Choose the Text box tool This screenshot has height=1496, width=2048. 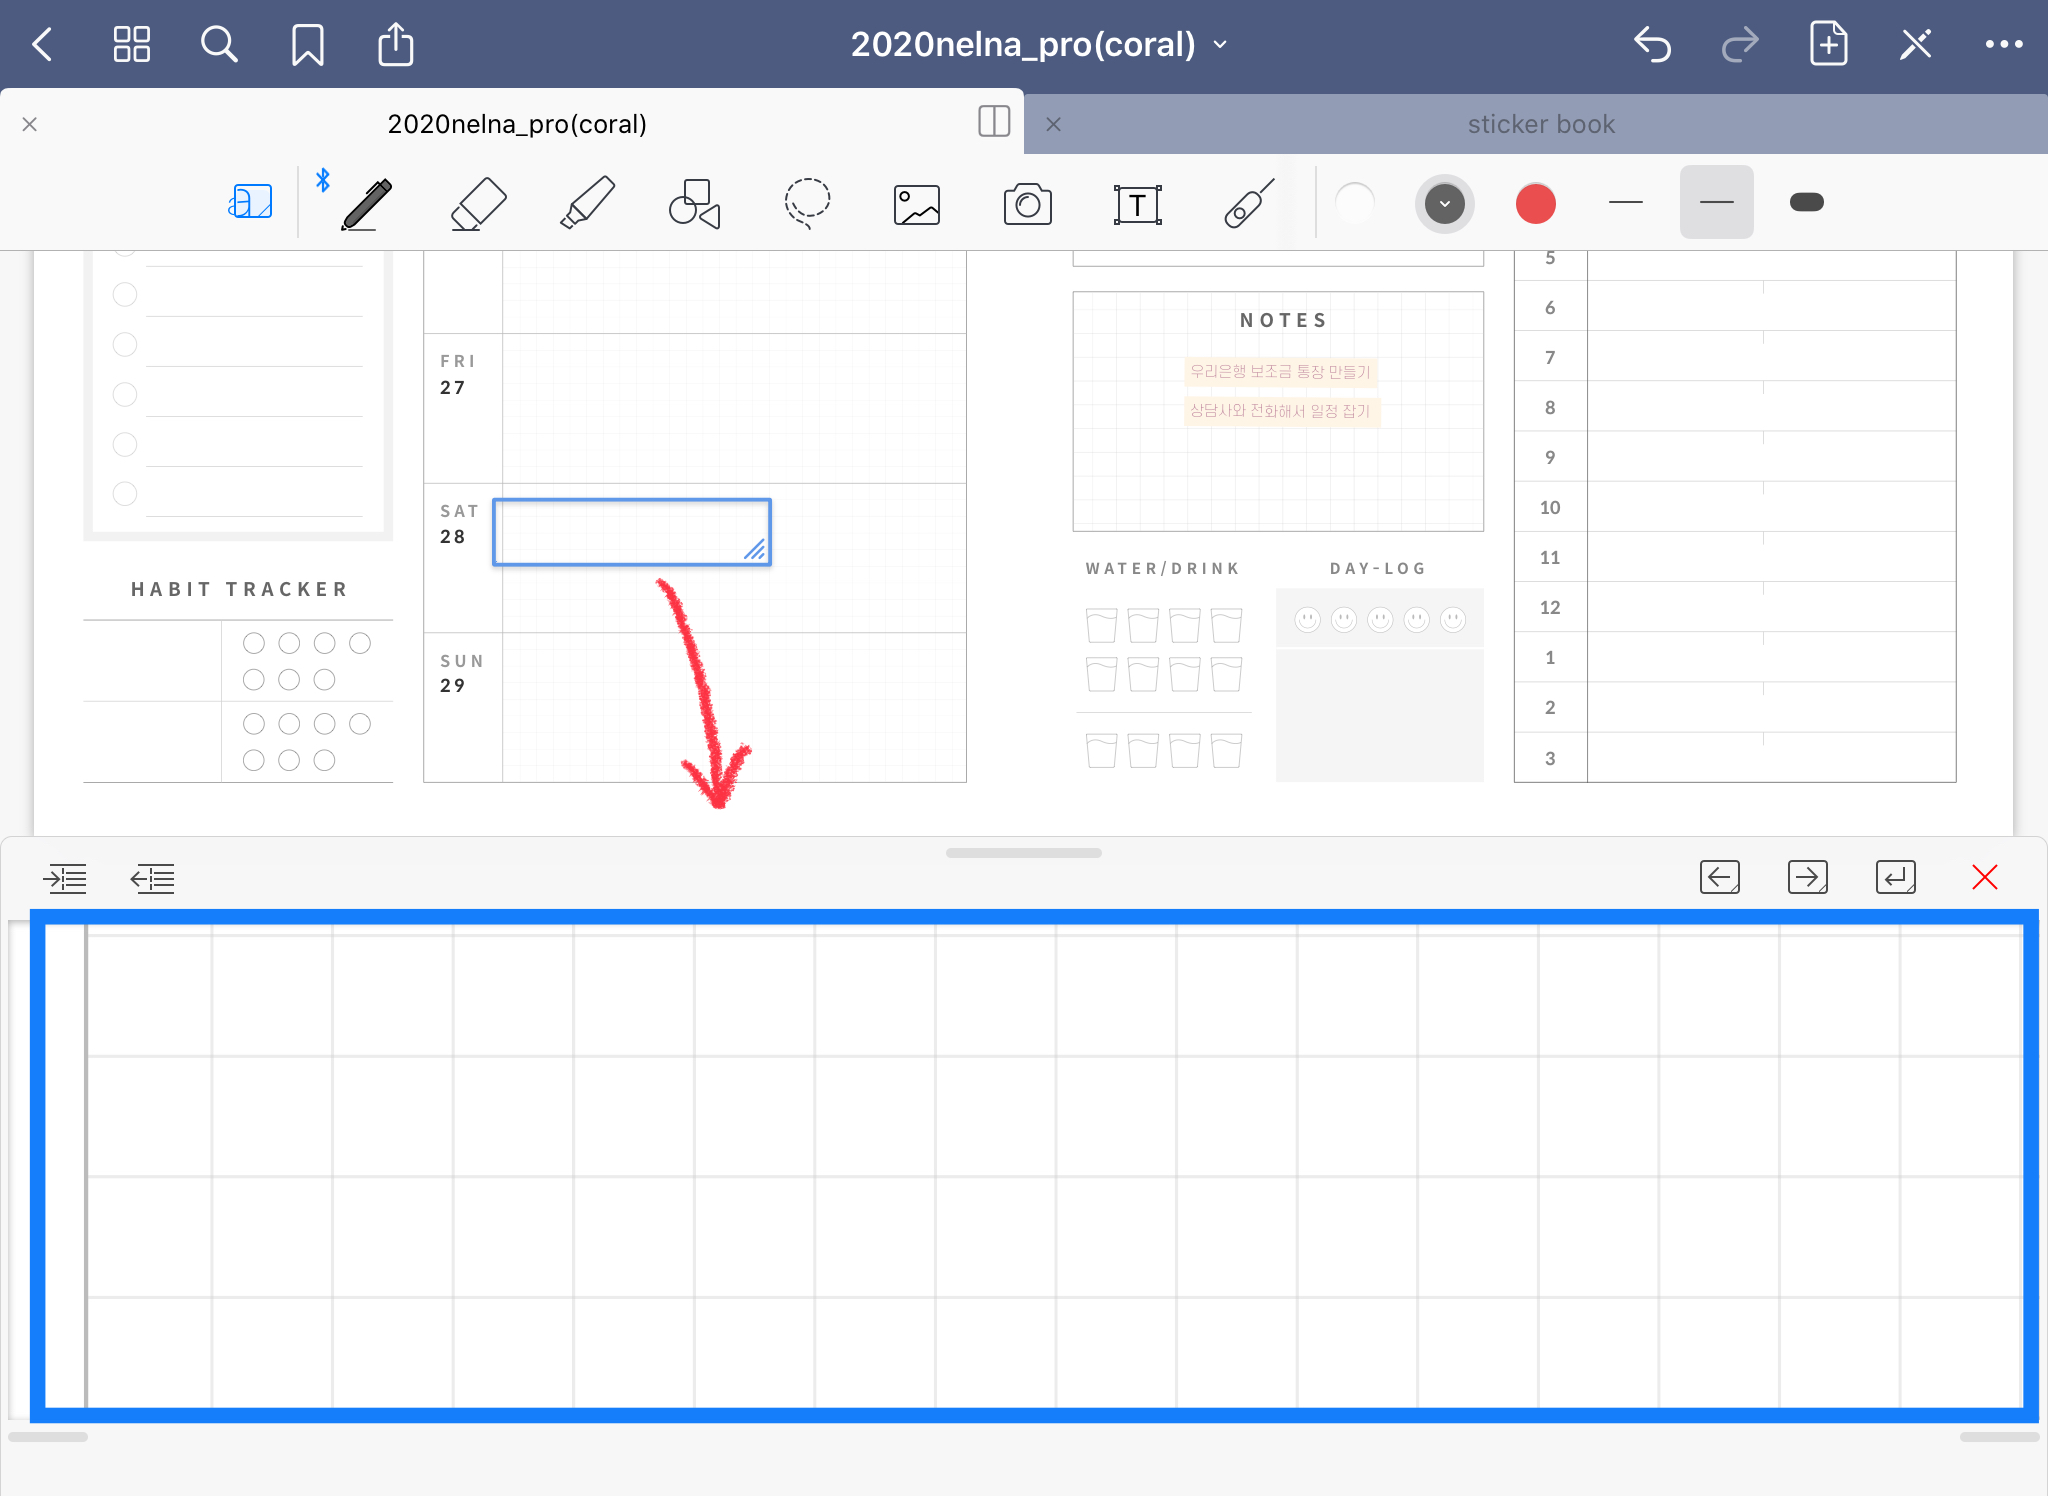[x=1137, y=204]
